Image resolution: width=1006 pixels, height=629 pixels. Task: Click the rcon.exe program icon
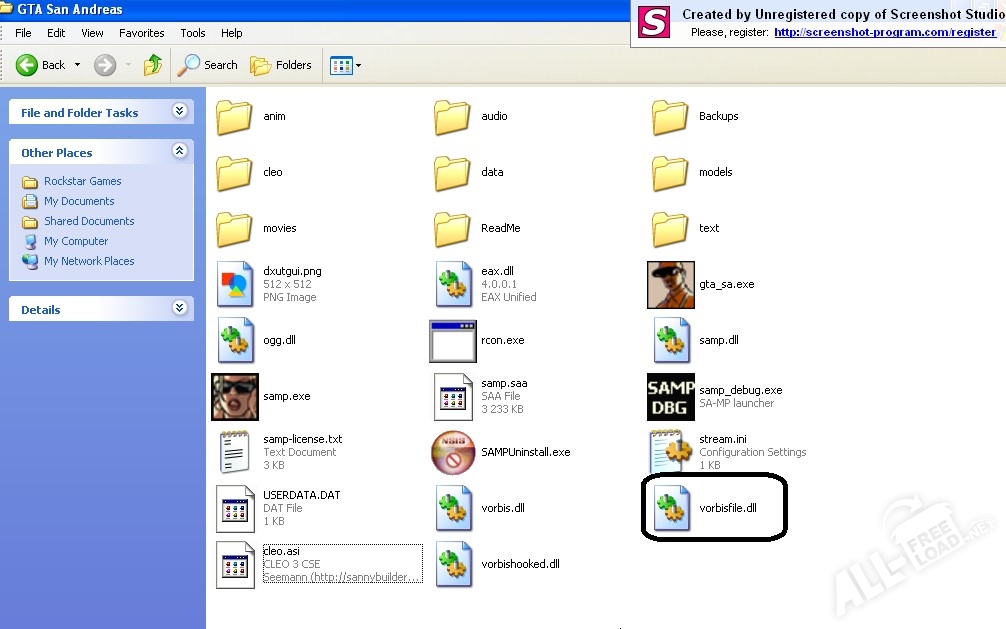coord(453,341)
